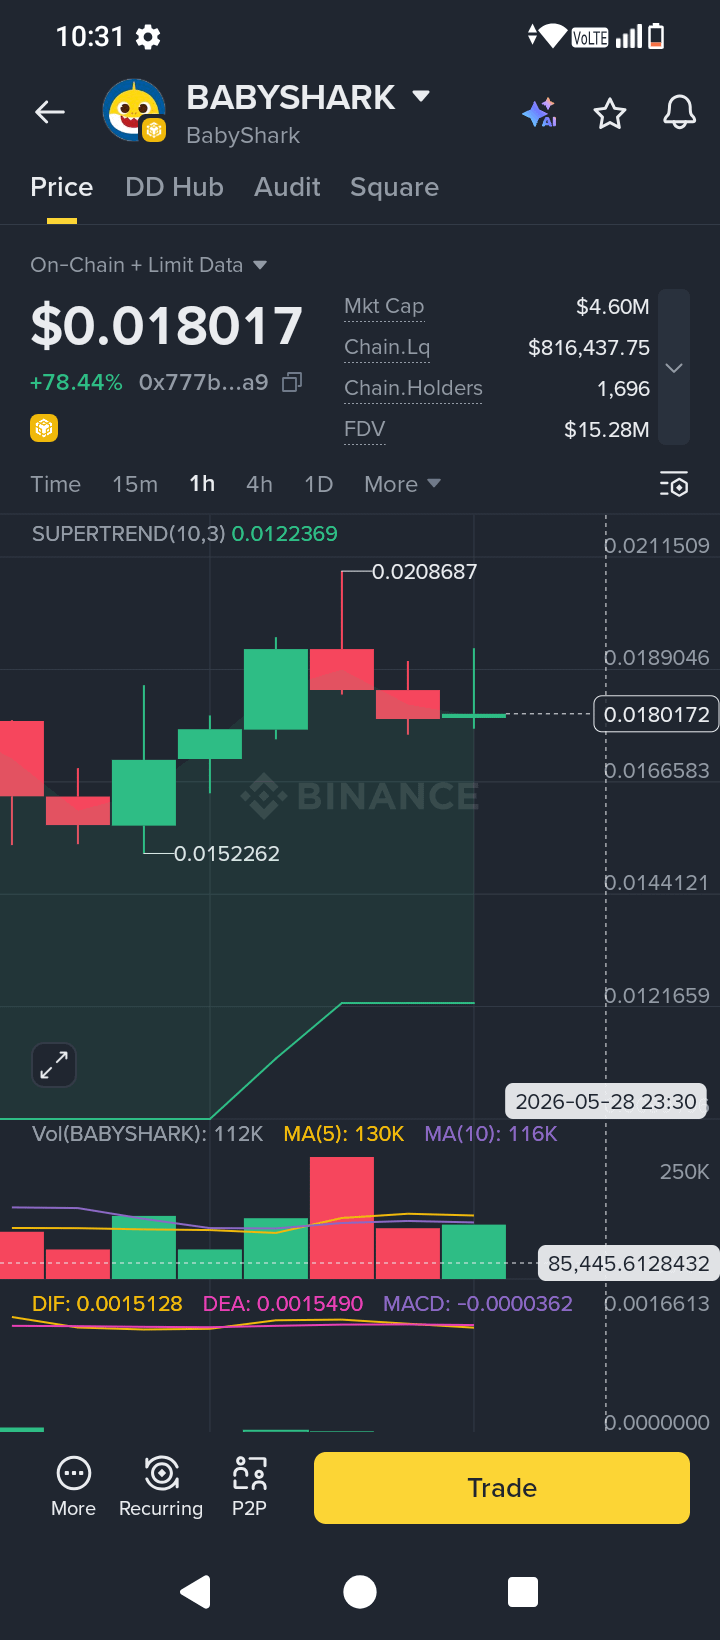Open chart indicator settings icon
Viewport: 720px width, 1640px height.
(674, 484)
